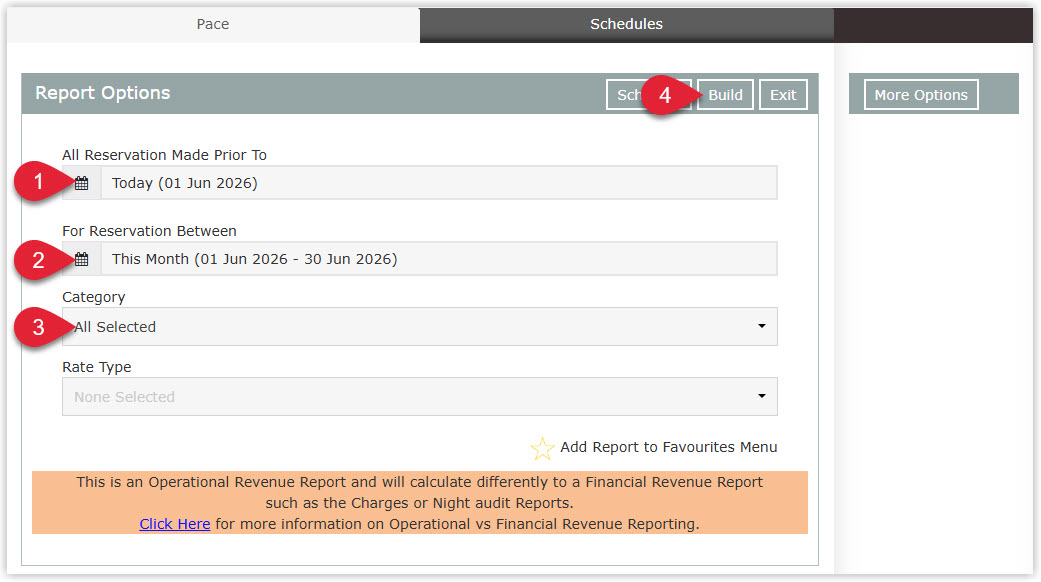Open More Options
Image resolution: width=1041 pixels, height=582 pixels.
tap(921, 95)
